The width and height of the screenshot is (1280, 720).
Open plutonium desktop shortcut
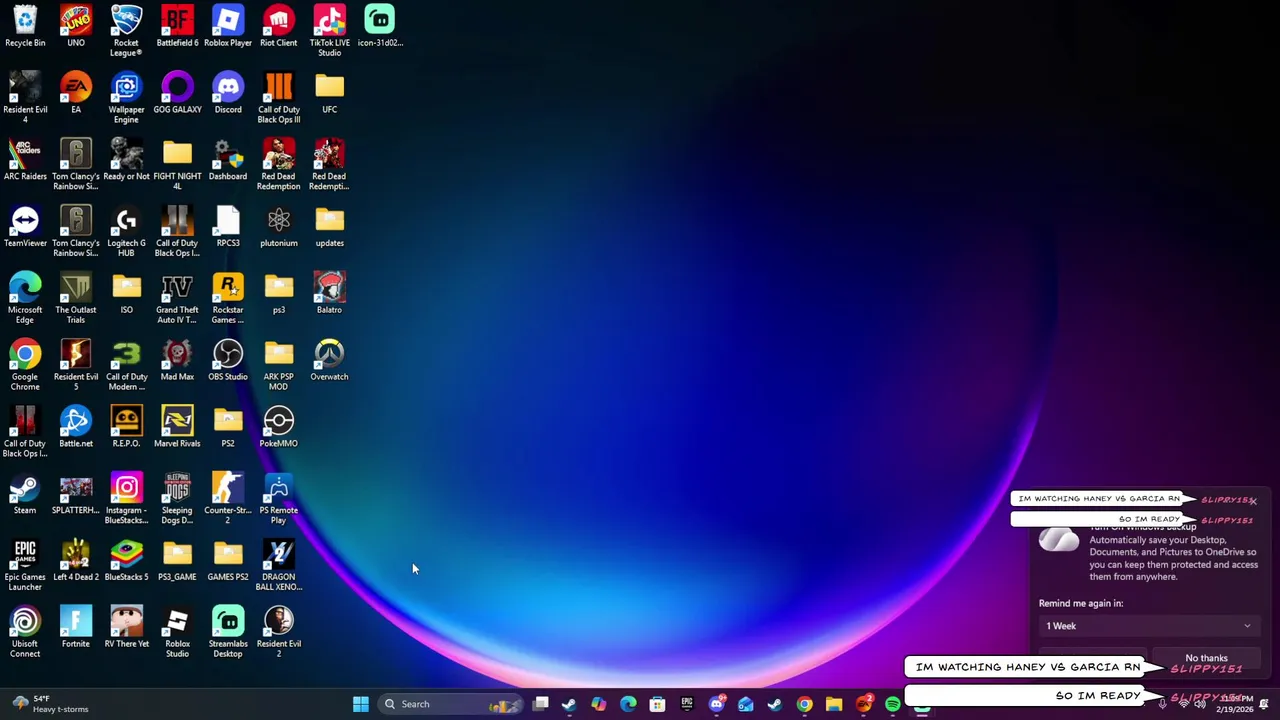tap(279, 227)
